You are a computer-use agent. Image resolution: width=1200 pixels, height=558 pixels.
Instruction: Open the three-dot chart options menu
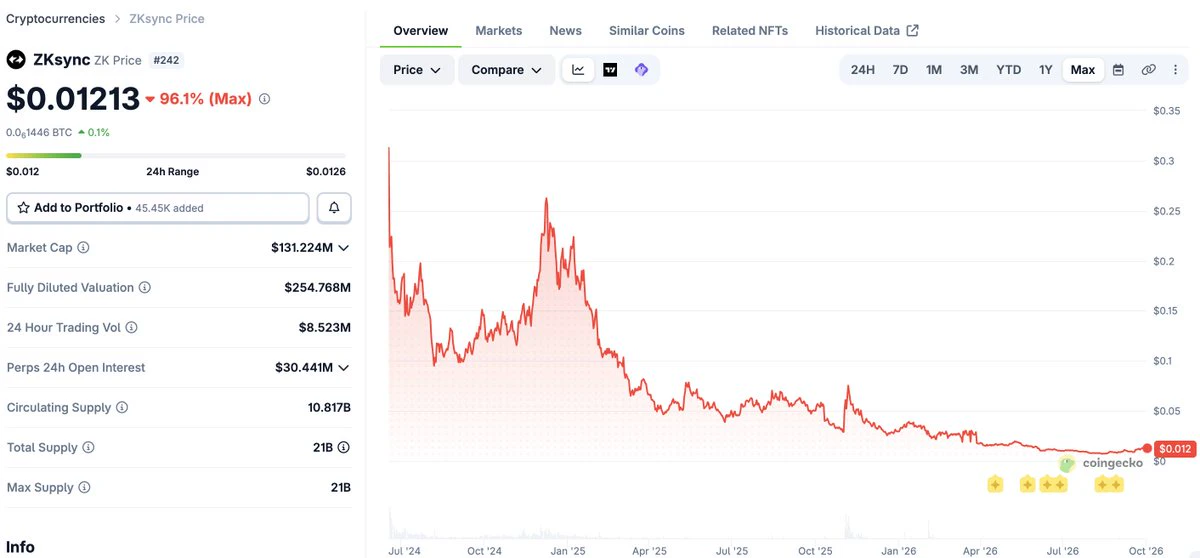1176,70
